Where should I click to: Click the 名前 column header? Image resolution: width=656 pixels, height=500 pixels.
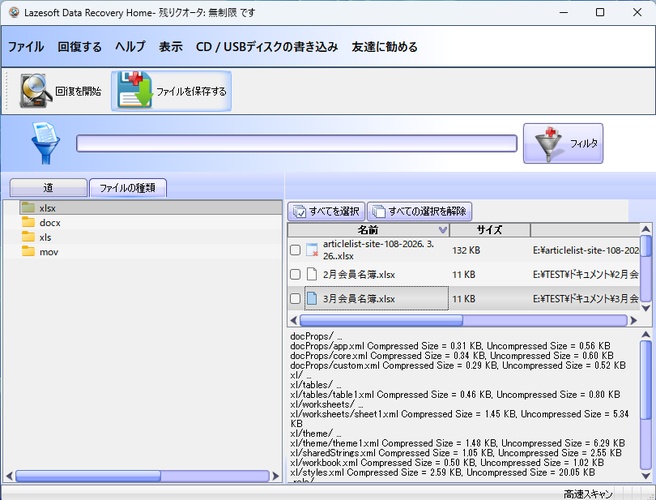[x=368, y=230]
